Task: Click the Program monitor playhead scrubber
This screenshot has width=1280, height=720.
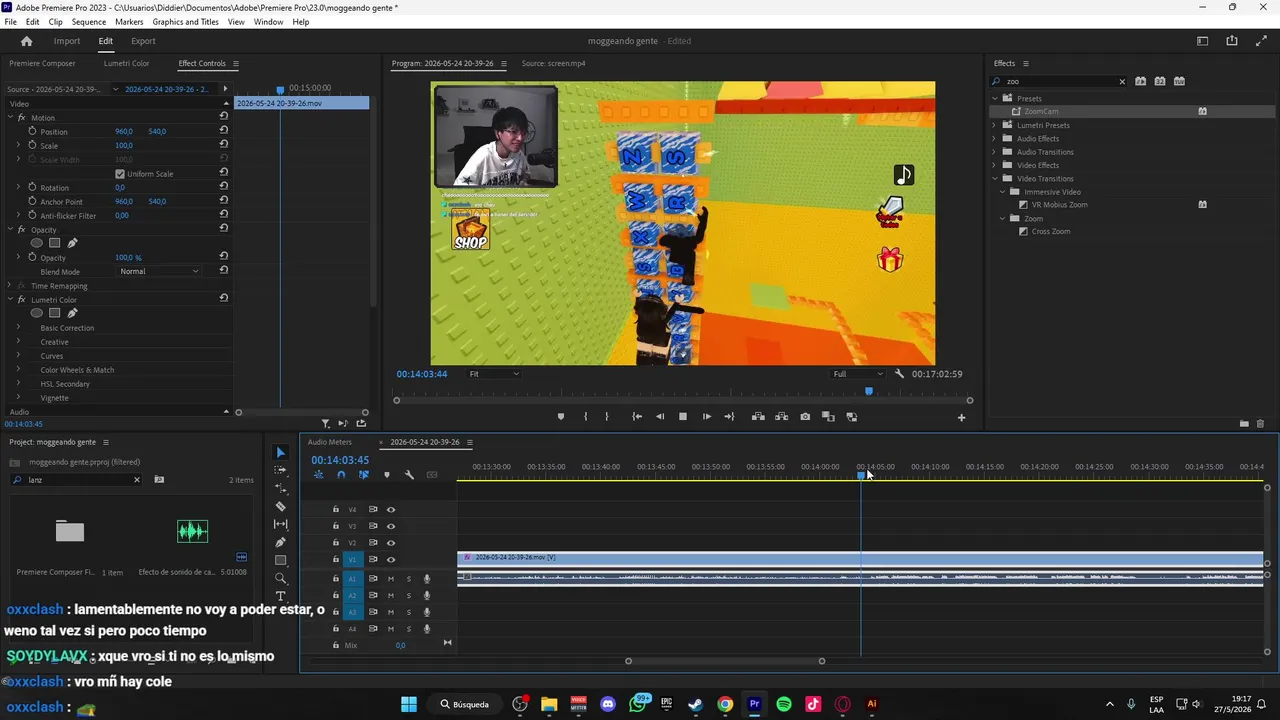Action: point(868,391)
